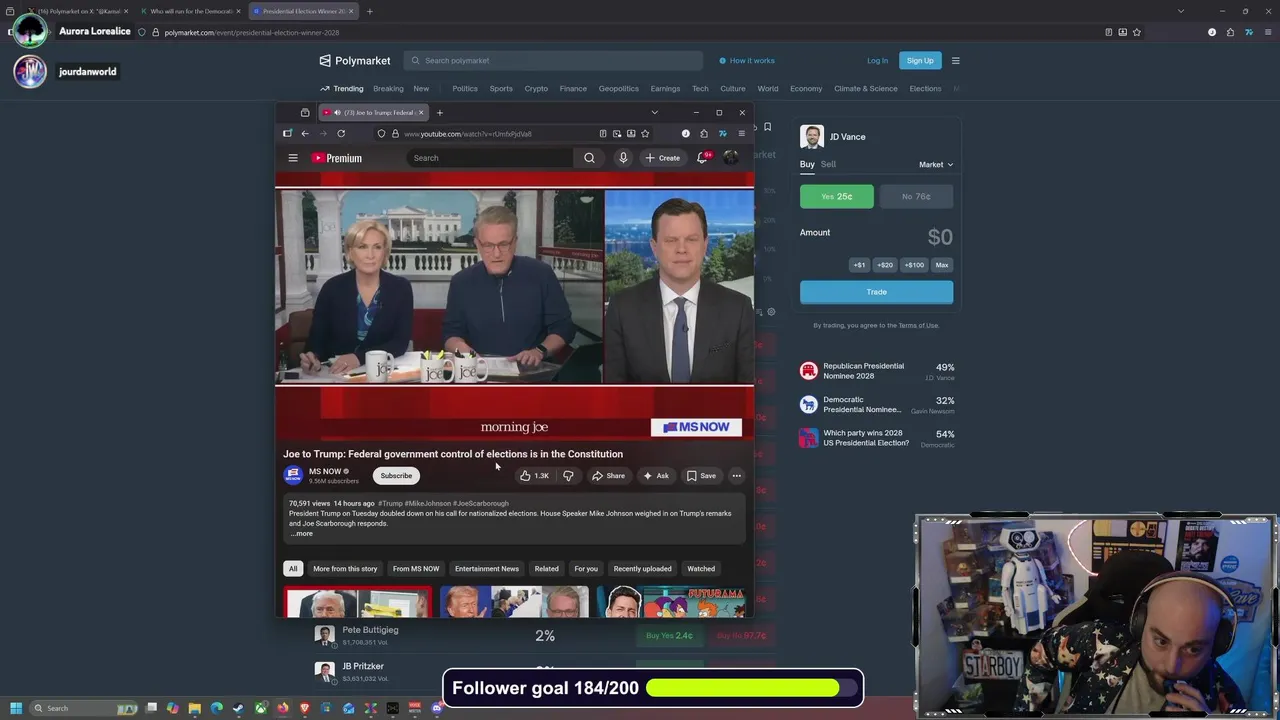Open Politics category on Polymarket
1280x720 pixels.
pos(465,88)
